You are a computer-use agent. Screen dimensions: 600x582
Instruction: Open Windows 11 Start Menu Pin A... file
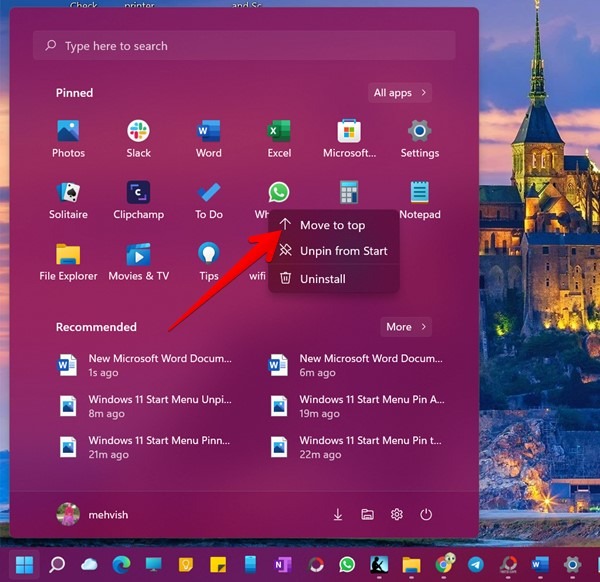click(x=356, y=406)
